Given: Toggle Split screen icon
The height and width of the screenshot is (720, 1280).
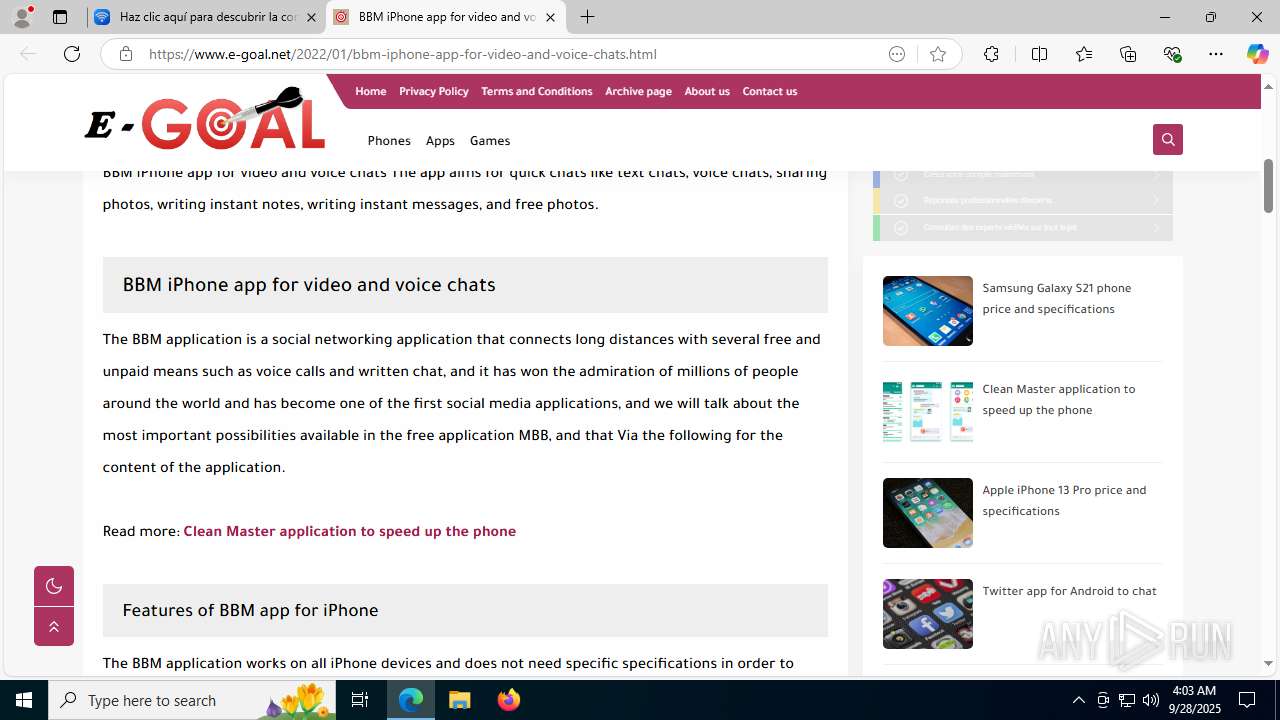Looking at the screenshot, I should pos(1039,54).
